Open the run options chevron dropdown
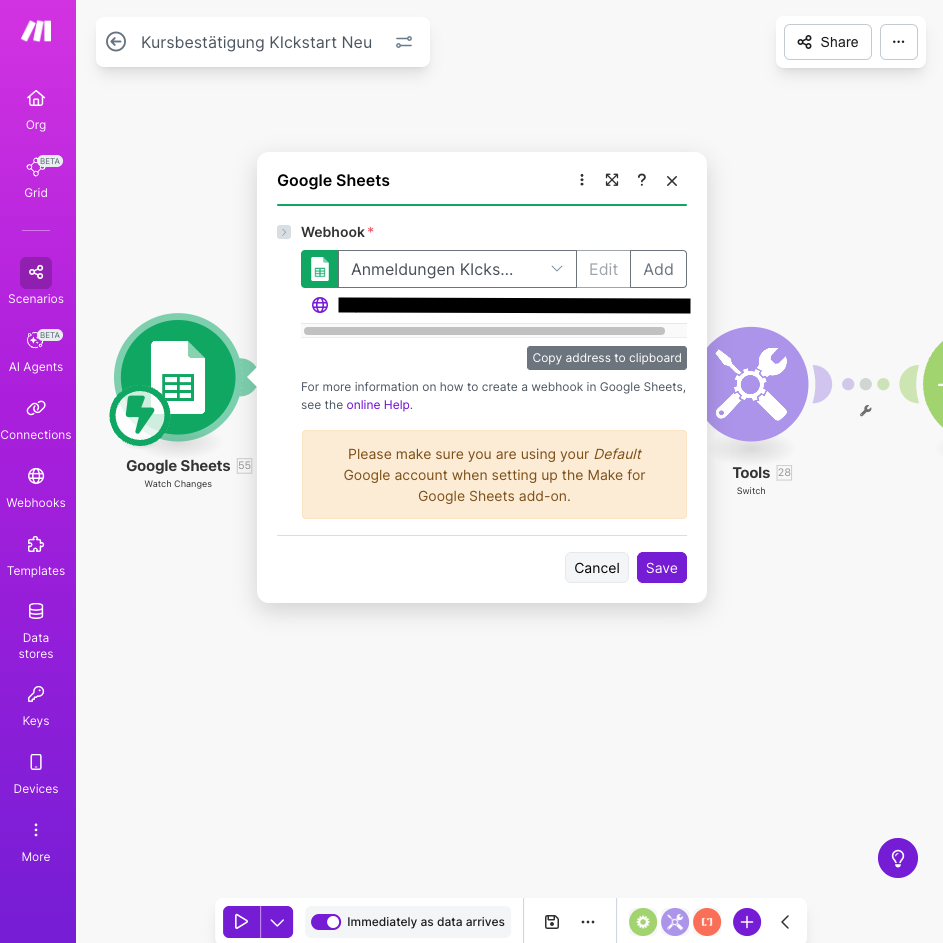943x943 pixels. (277, 922)
